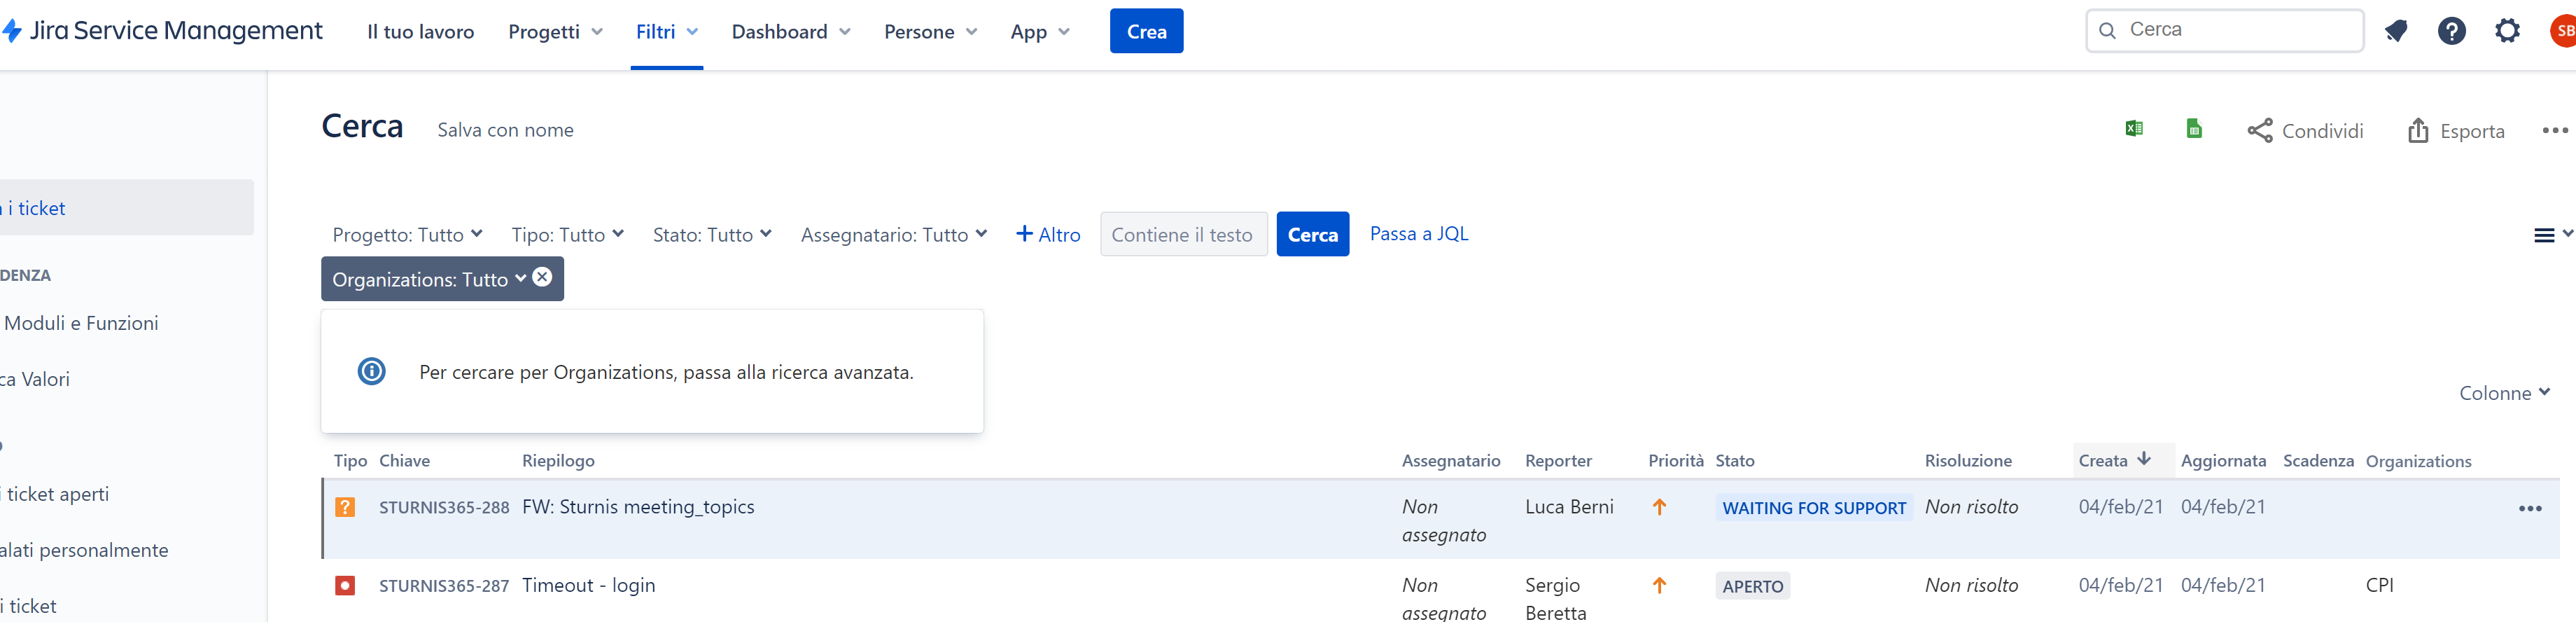Expand the Progetto: Tutto filter dropdown
2576x622 pixels.
click(407, 235)
